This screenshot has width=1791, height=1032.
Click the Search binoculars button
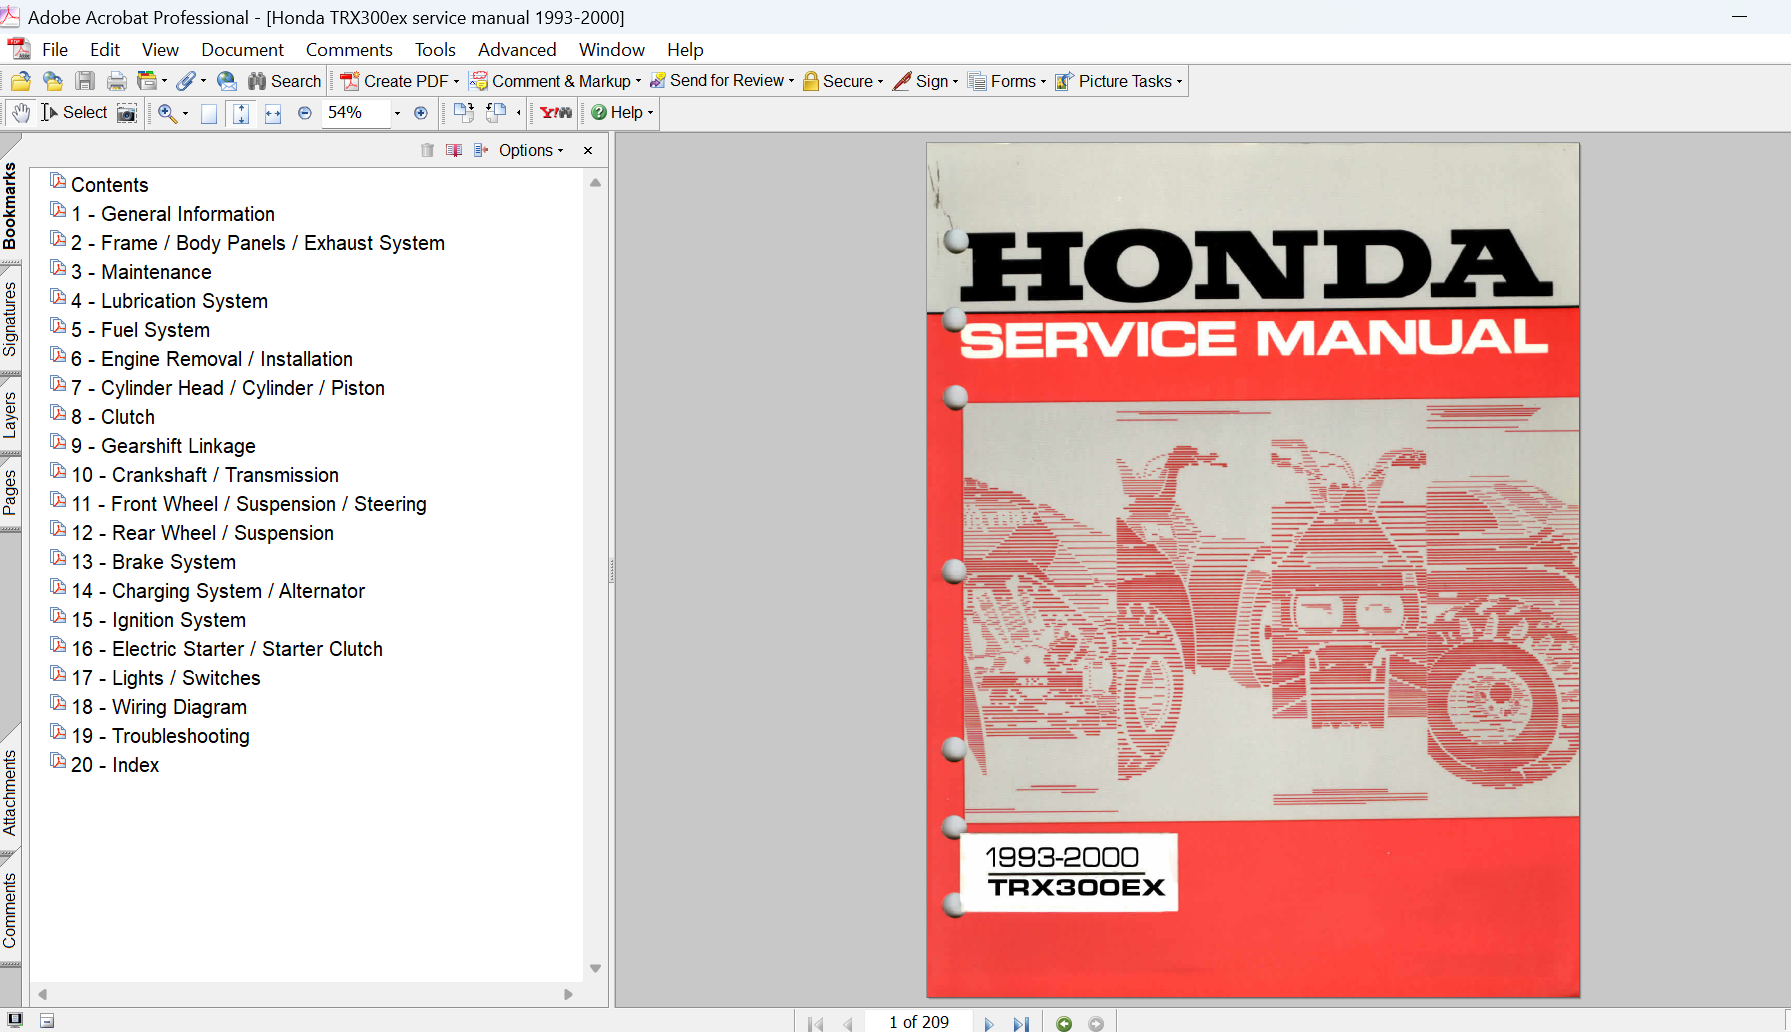[x=285, y=81]
